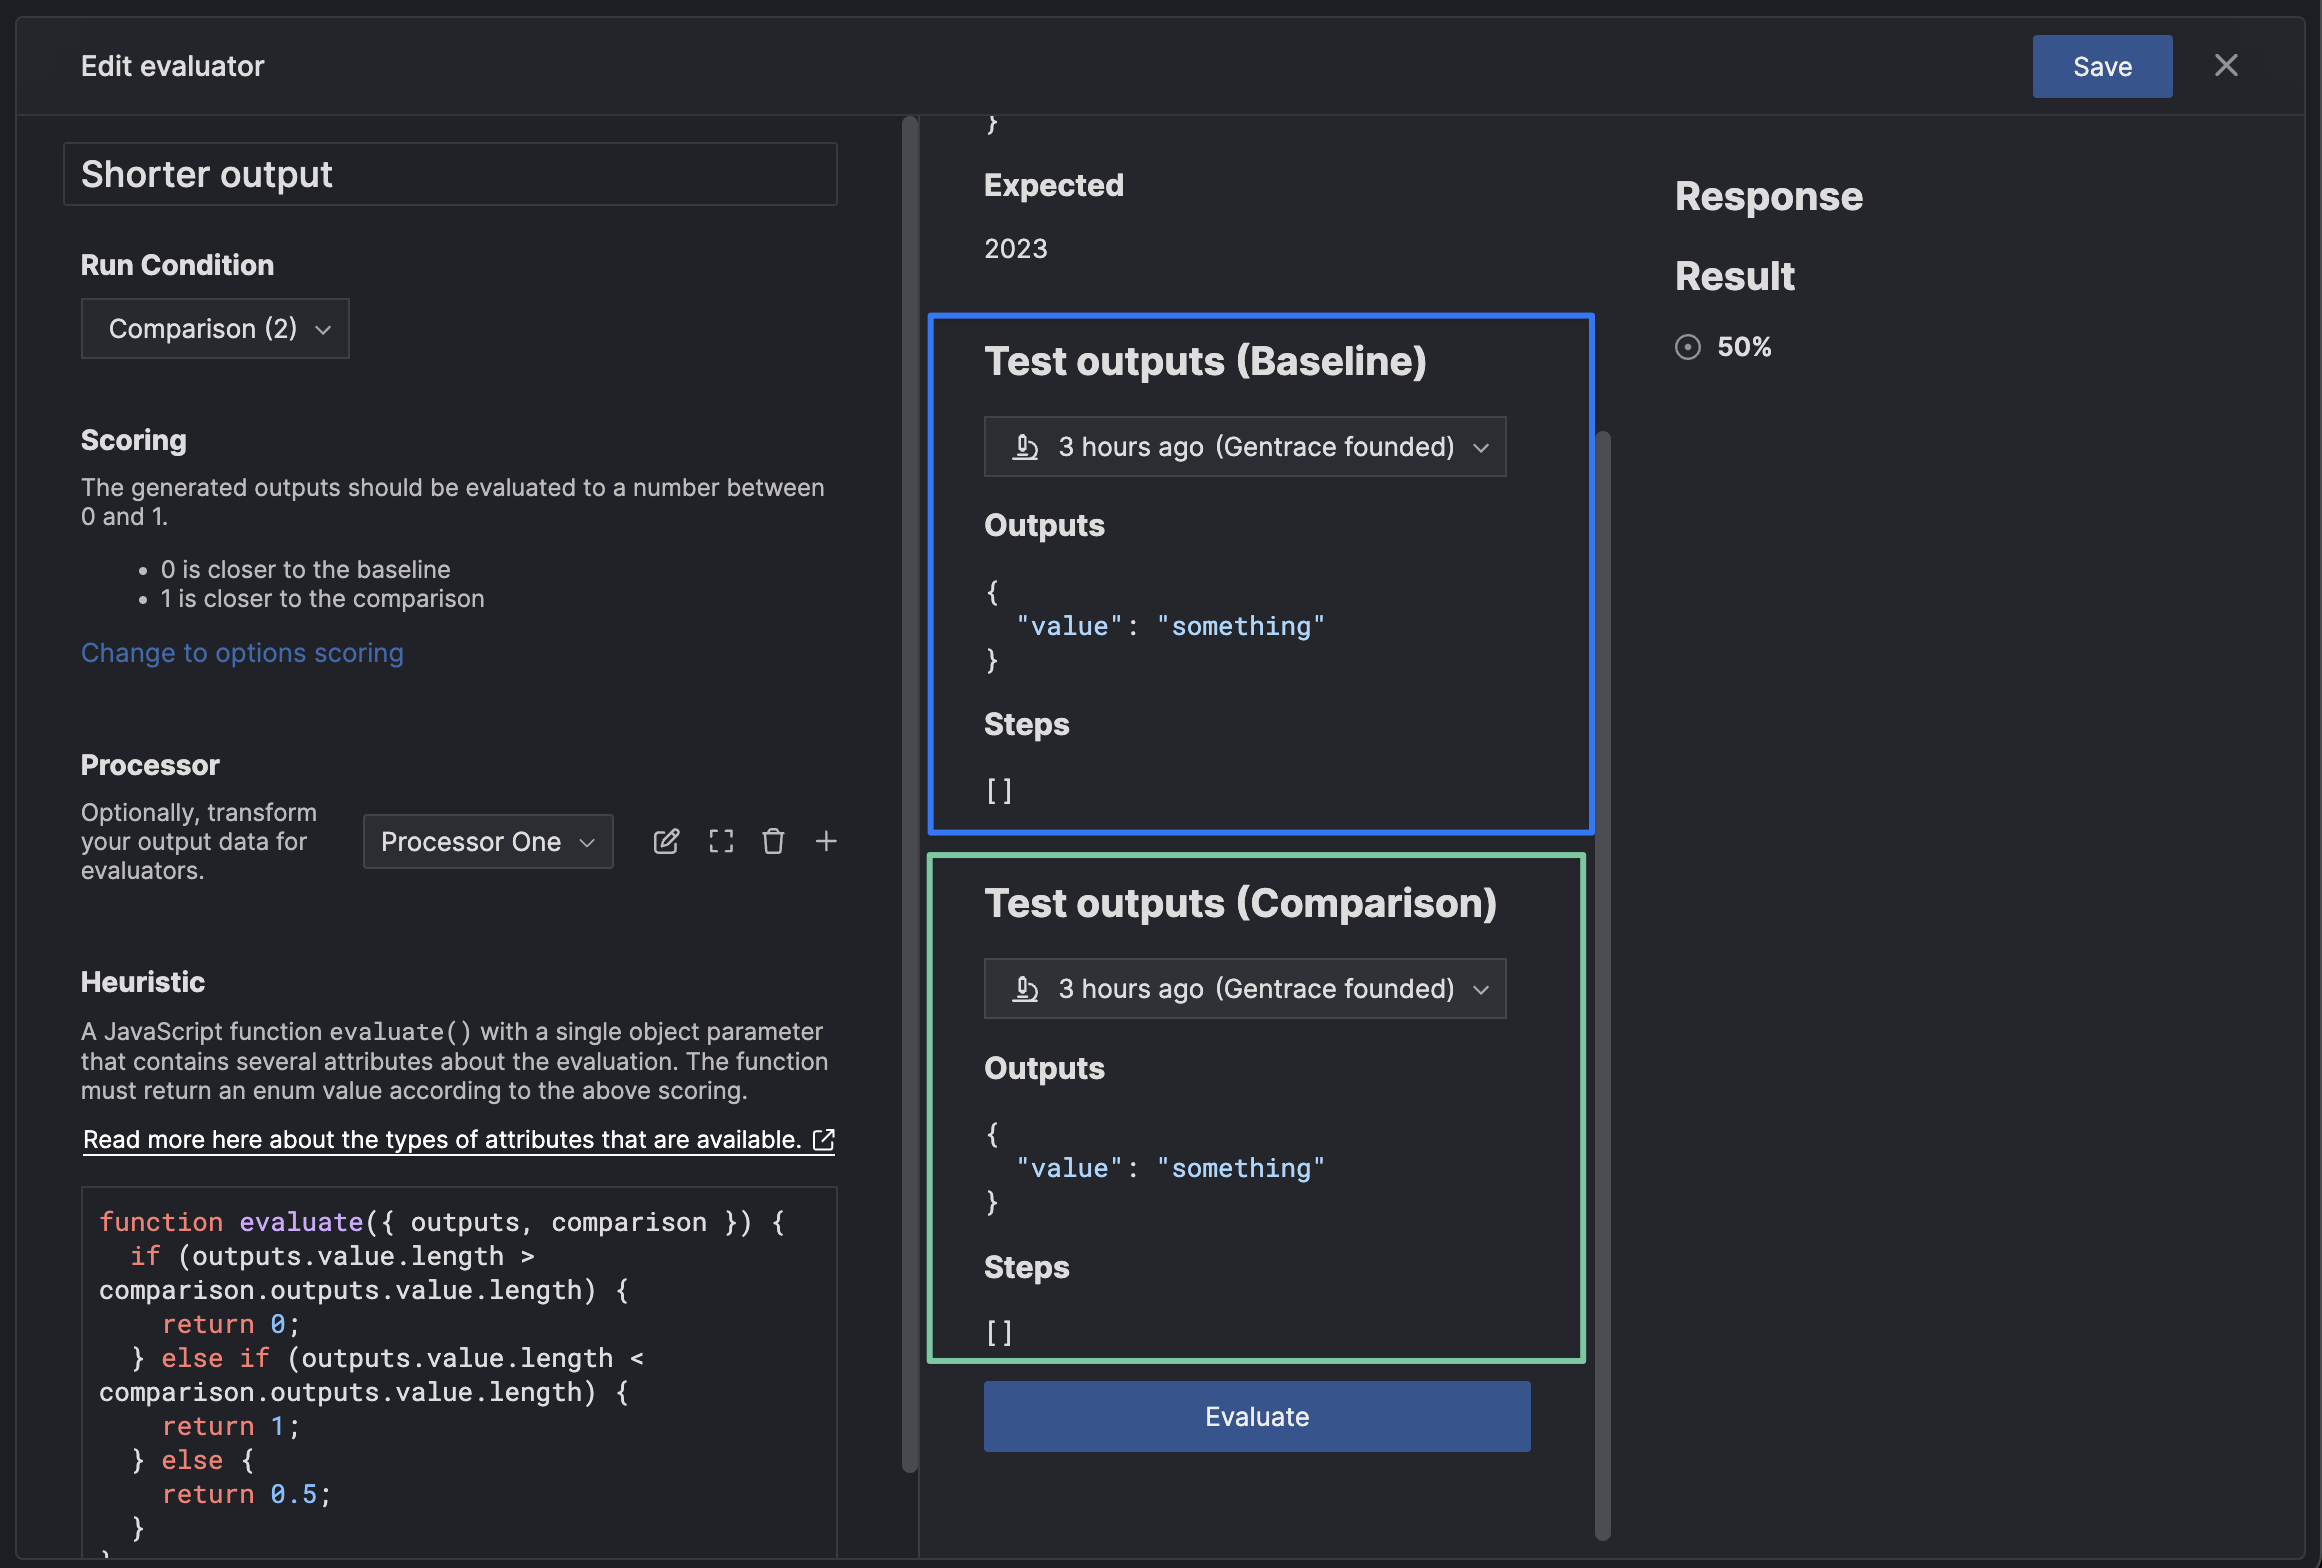The width and height of the screenshot is (2322, 1568).
Task: Click the Shorter output name field
Action: click(450, 174)
